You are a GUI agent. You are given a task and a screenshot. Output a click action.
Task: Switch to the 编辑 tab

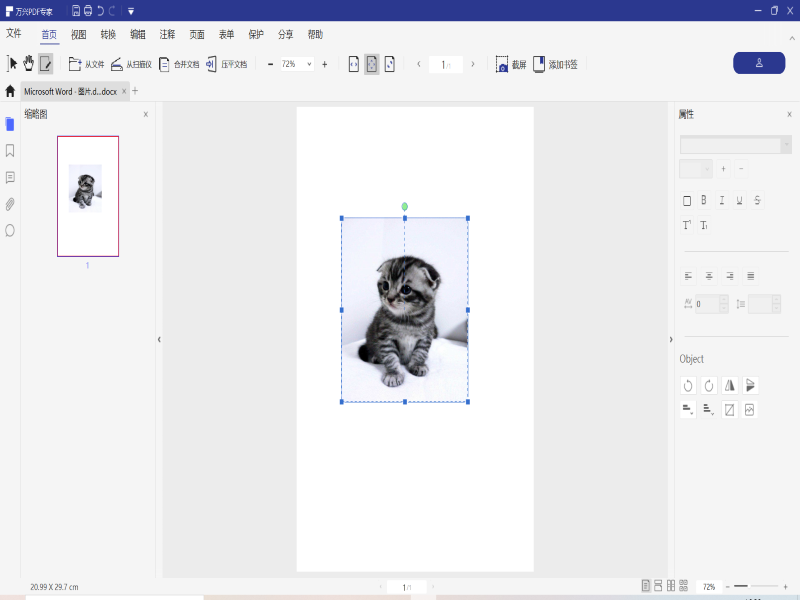click(138, 35)
